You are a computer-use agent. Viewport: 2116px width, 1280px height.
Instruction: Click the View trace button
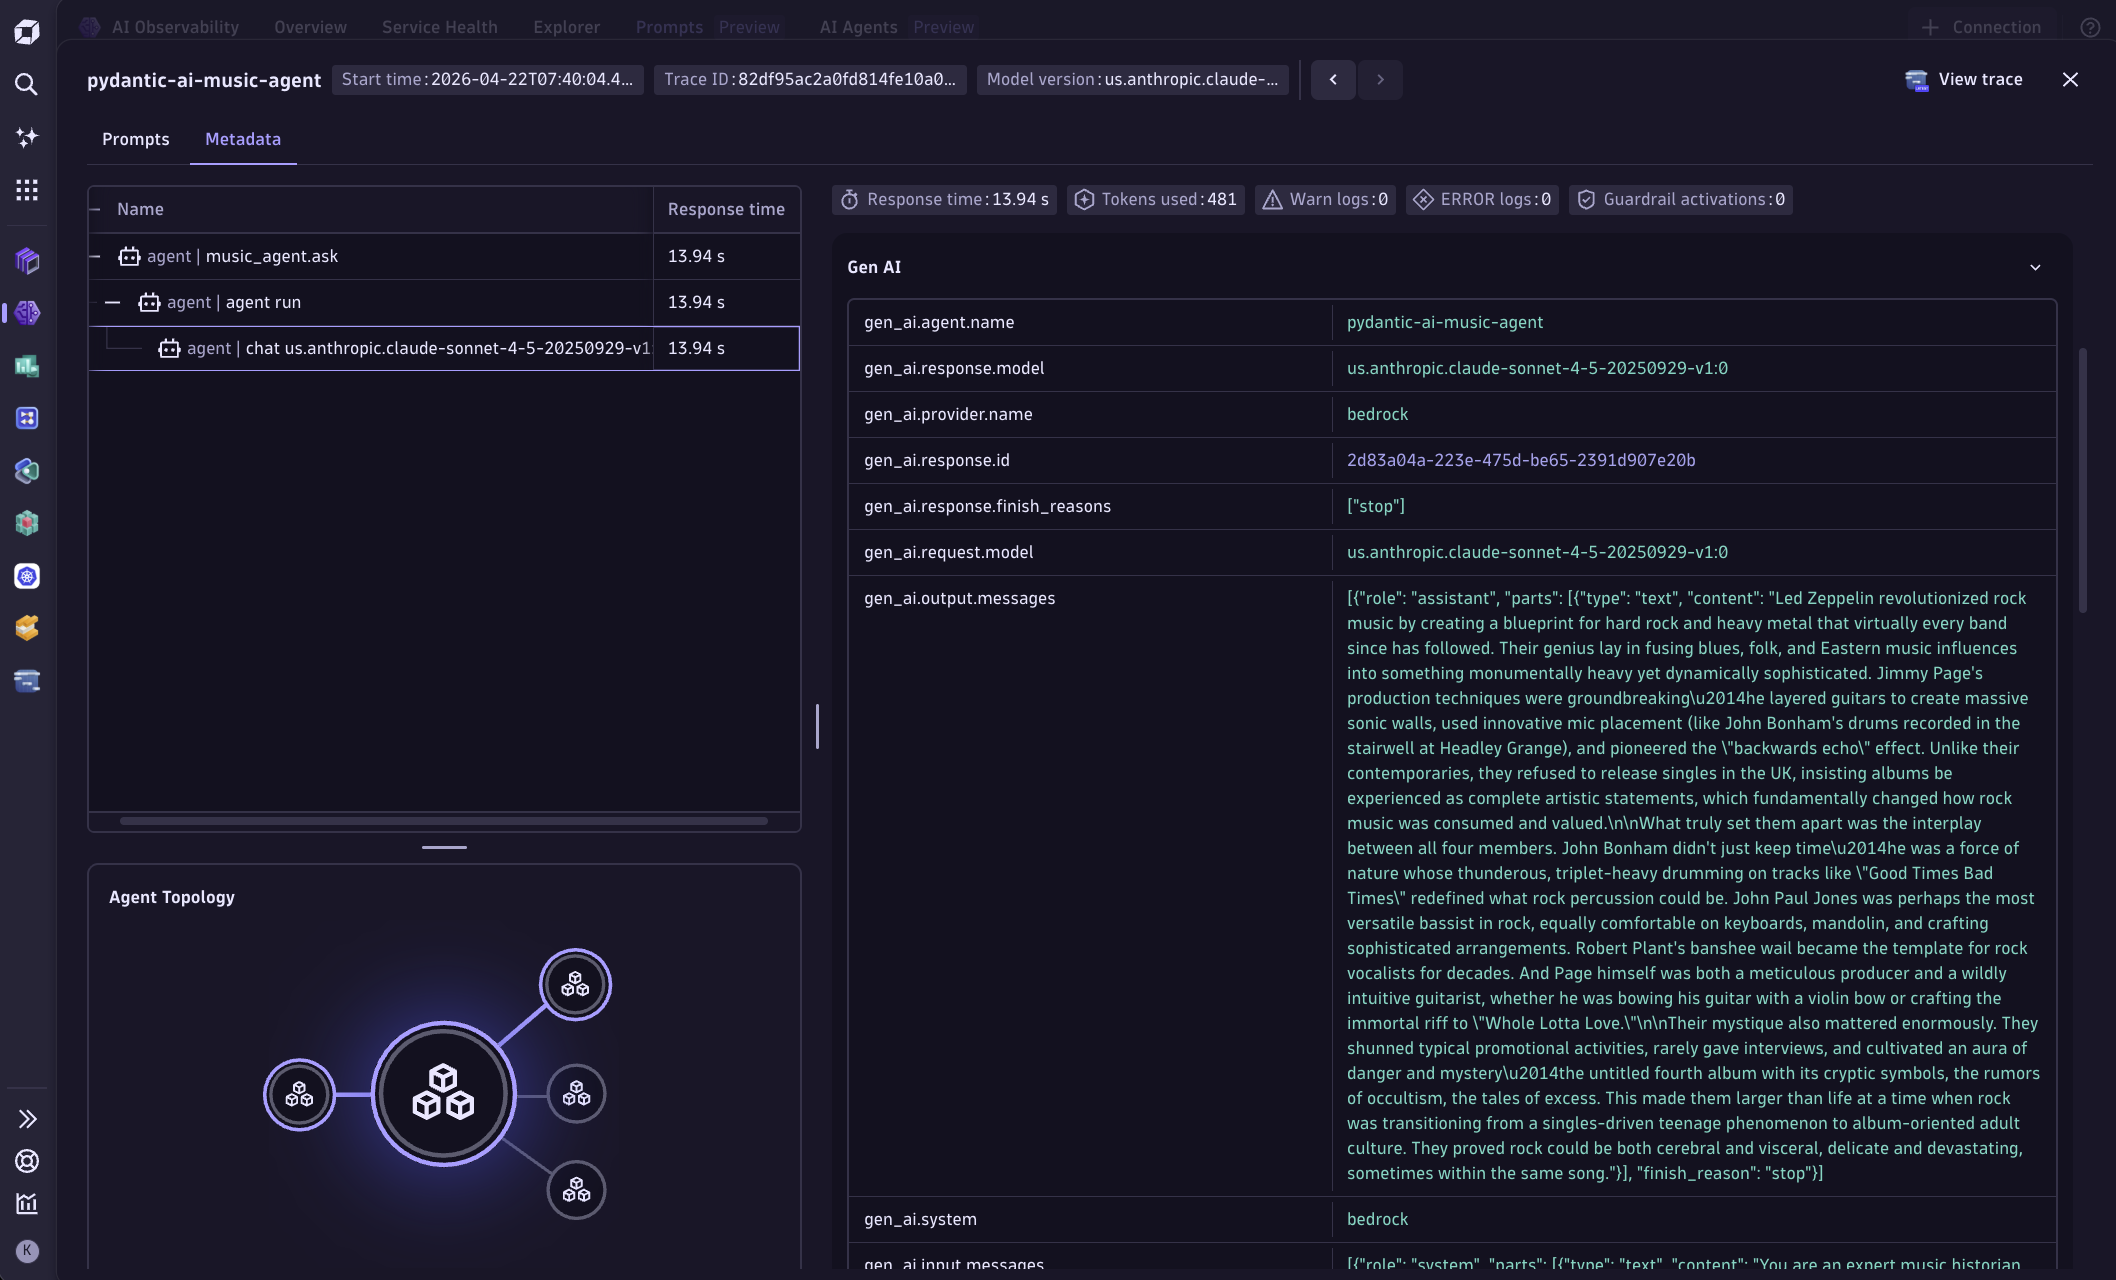tap(1964, 79)
